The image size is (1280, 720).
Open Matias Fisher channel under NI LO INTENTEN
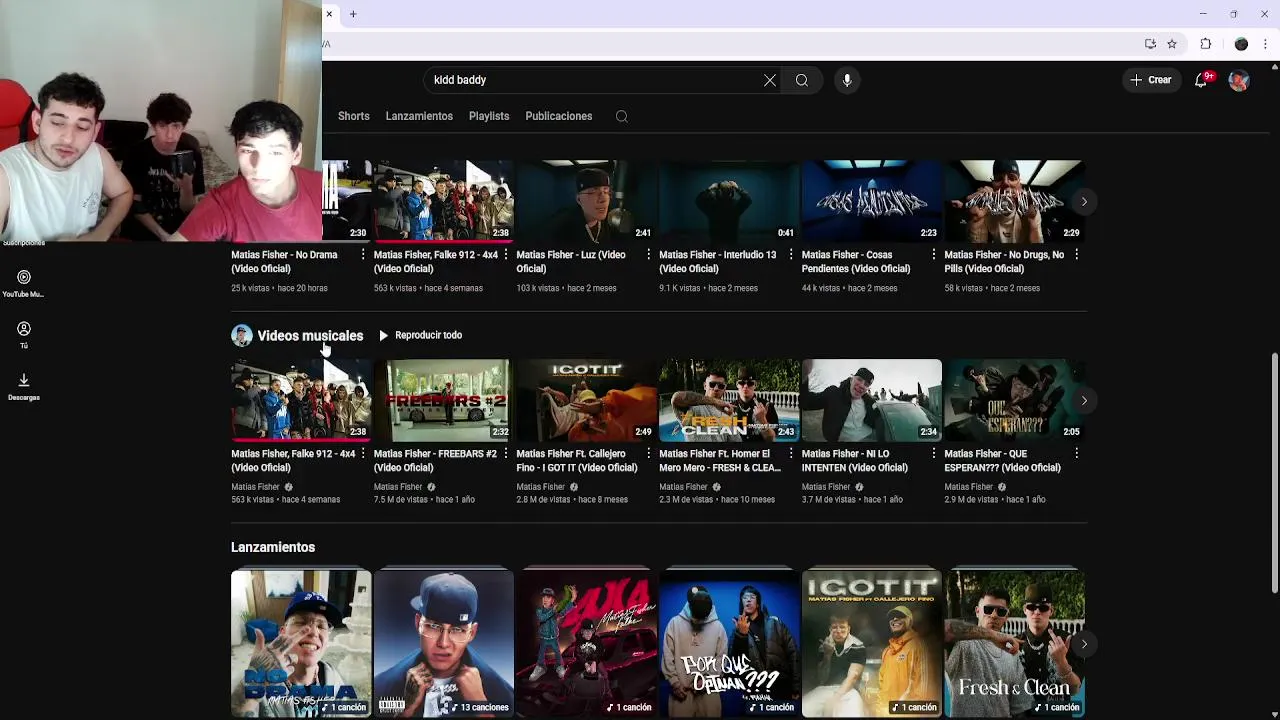click(825, 487)
